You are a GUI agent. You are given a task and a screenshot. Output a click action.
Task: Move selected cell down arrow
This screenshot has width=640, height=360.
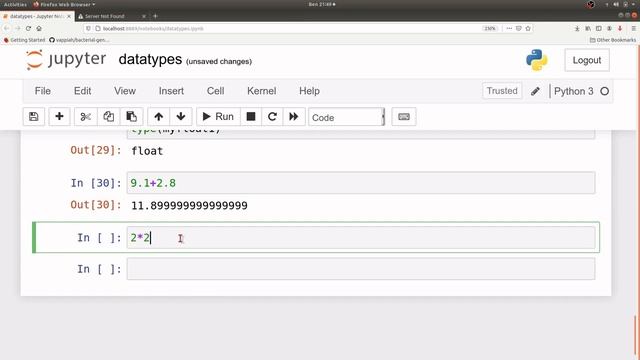coord(181,117)
